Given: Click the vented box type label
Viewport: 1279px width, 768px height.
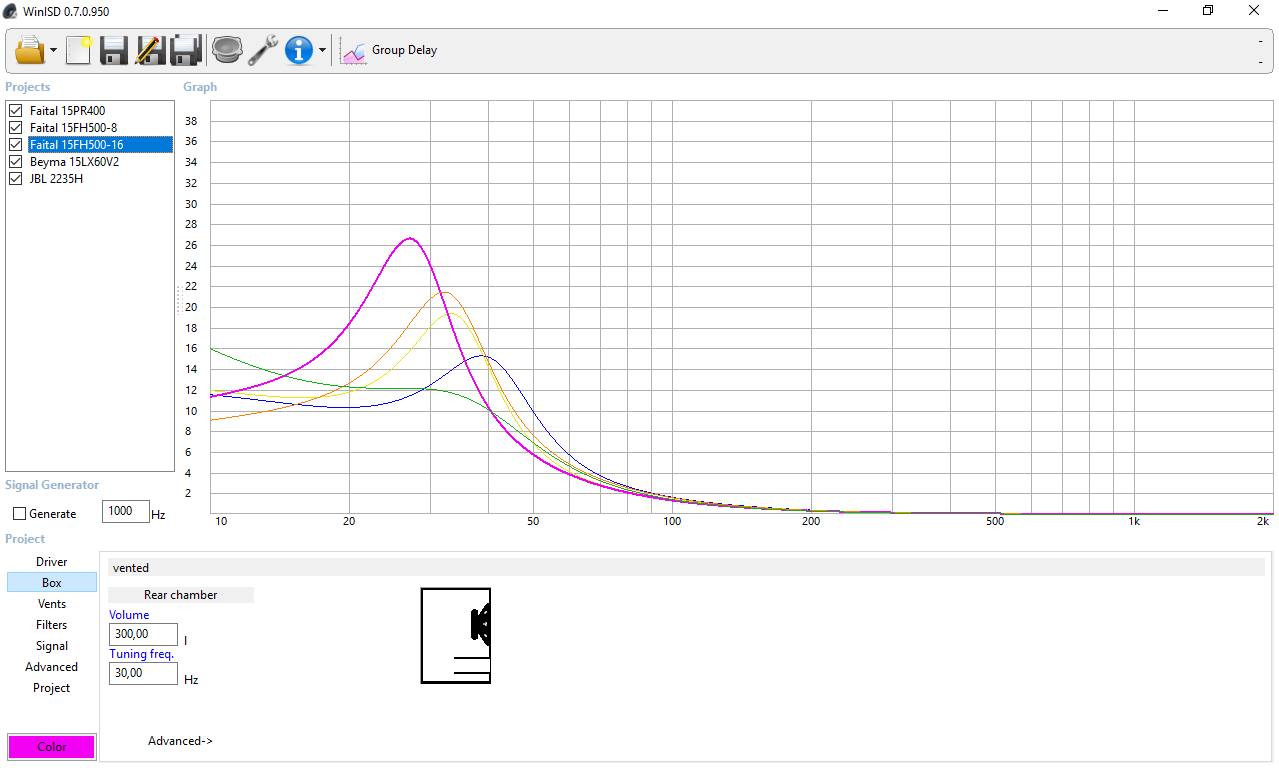Looking at the screenshot, I should [131, 568].
